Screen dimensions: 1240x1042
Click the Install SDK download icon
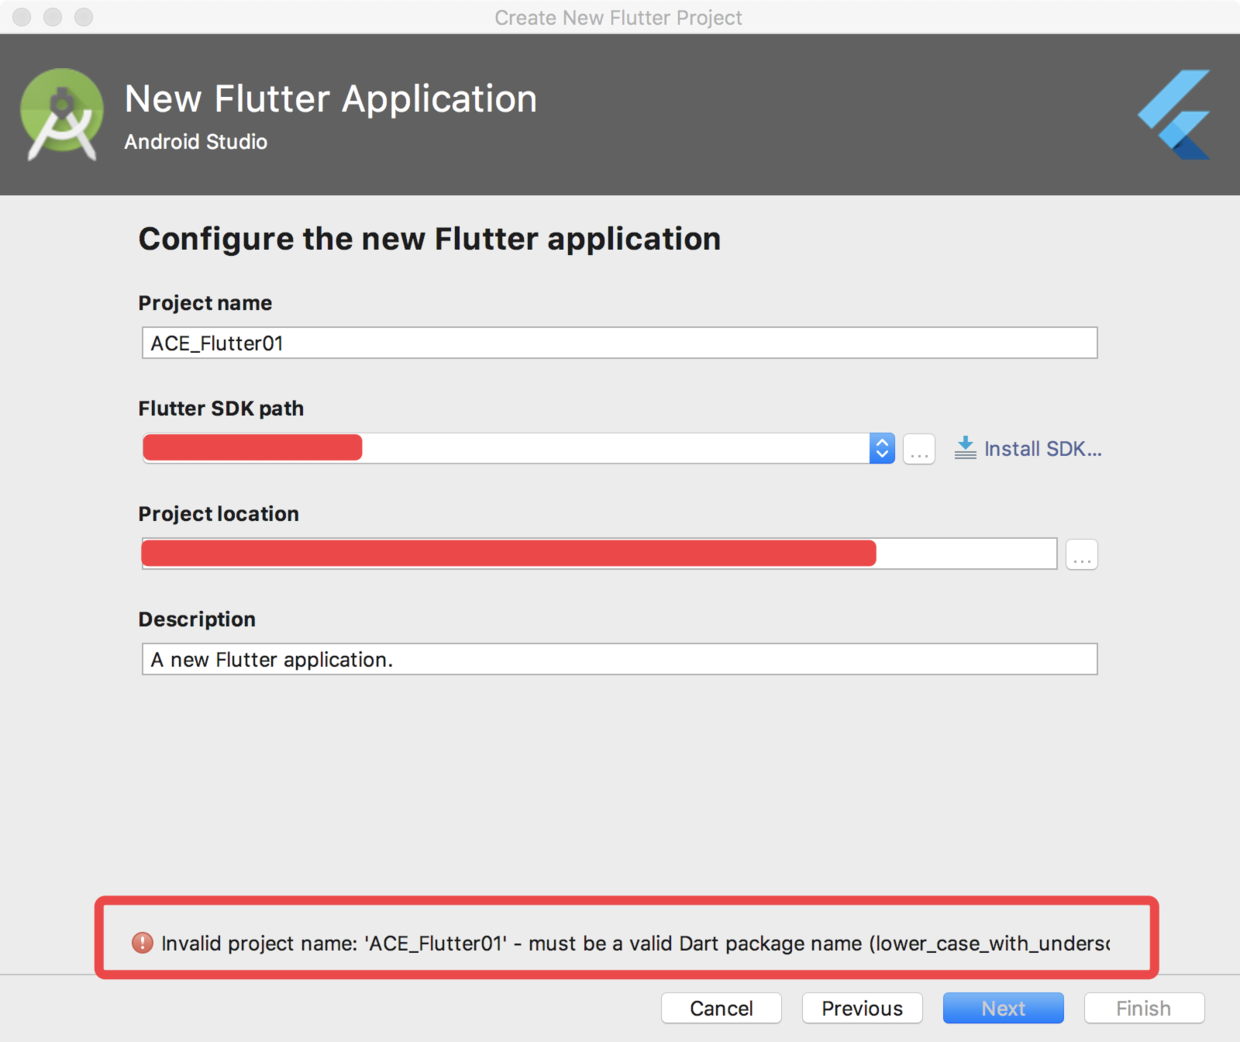click(x=965, y=448)
